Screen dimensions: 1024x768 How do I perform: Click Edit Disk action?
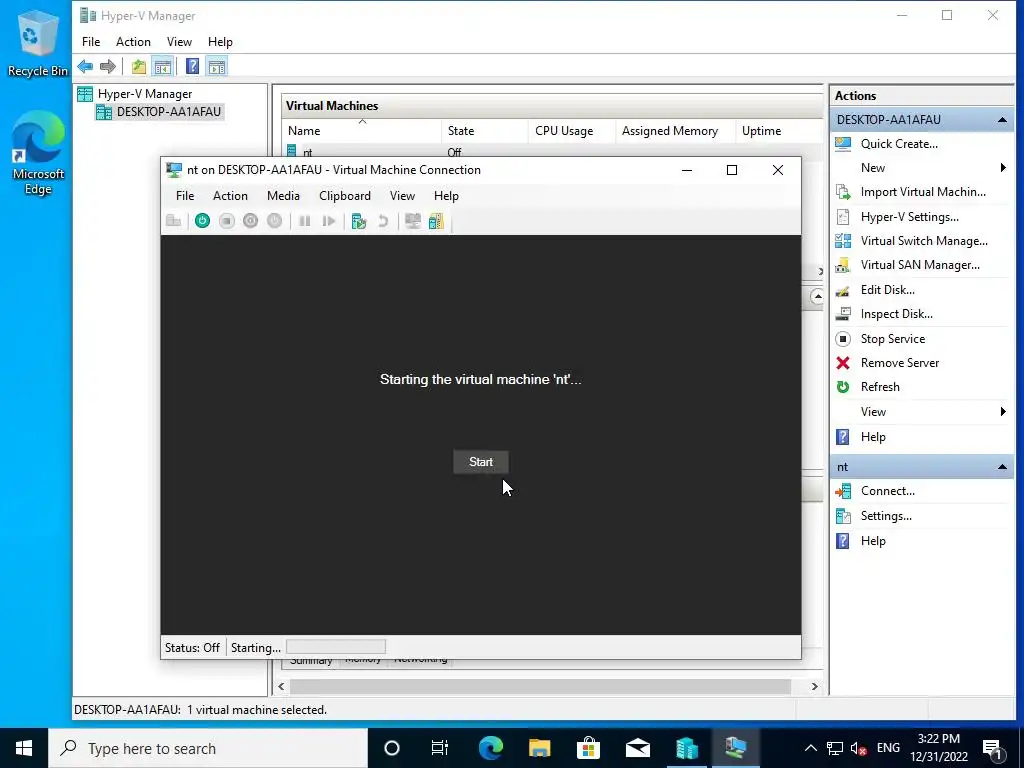coord(887,290)
